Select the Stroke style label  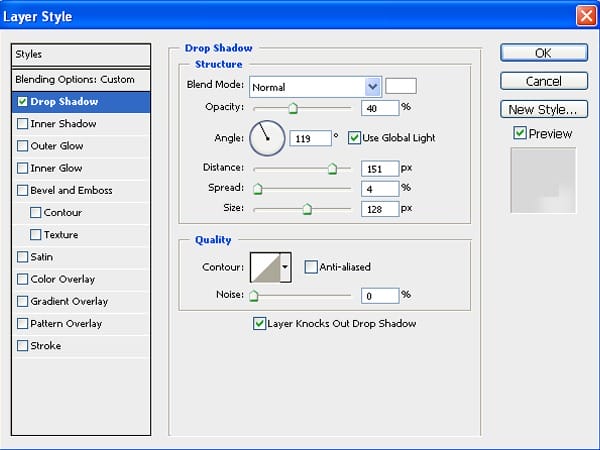click(46, 346)
